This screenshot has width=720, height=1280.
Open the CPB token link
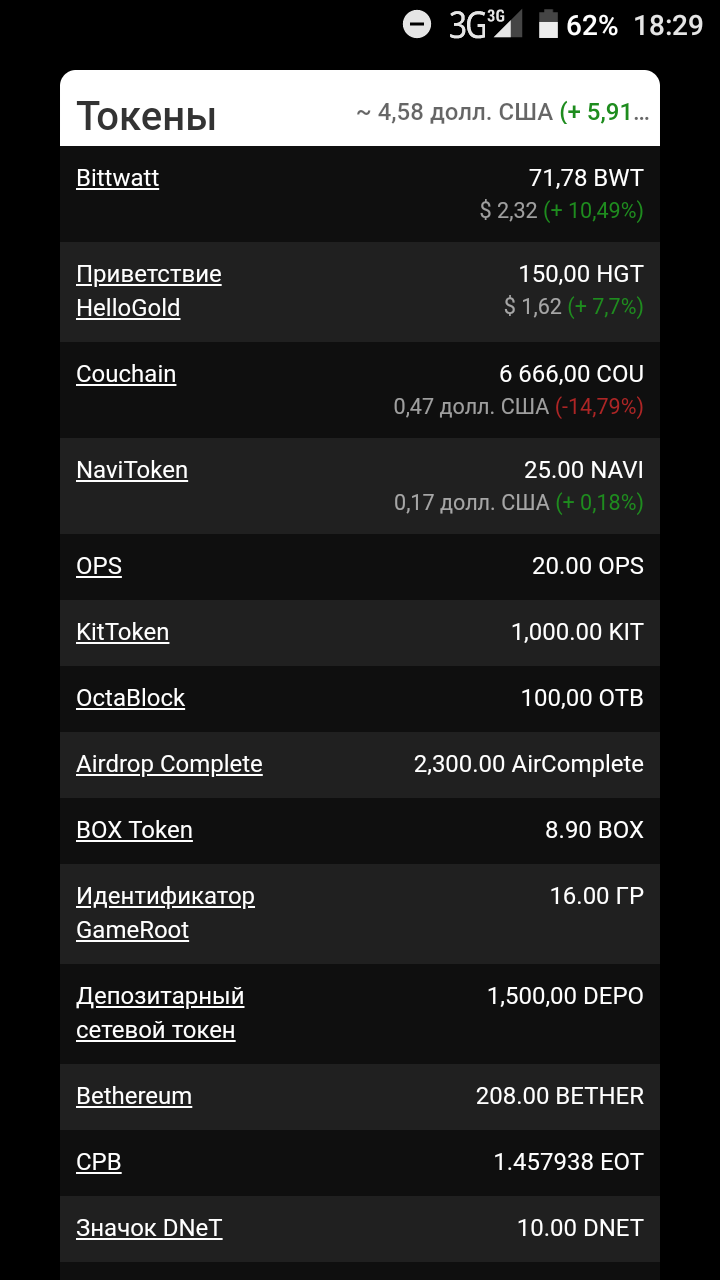tap(99, 1162)
